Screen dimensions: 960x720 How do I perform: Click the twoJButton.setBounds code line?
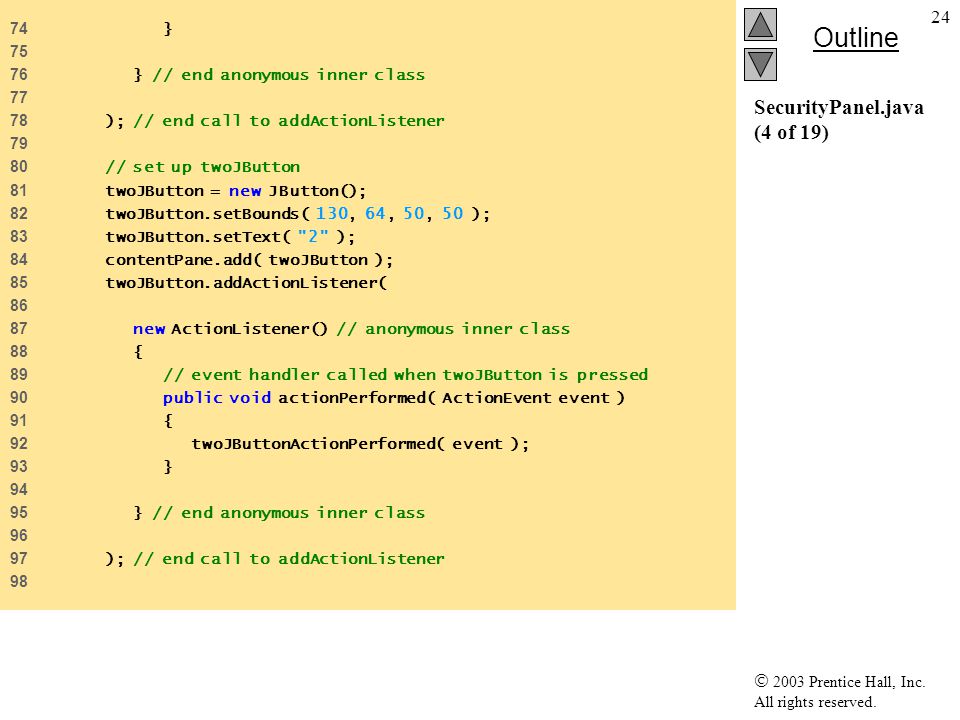(298, 214)
